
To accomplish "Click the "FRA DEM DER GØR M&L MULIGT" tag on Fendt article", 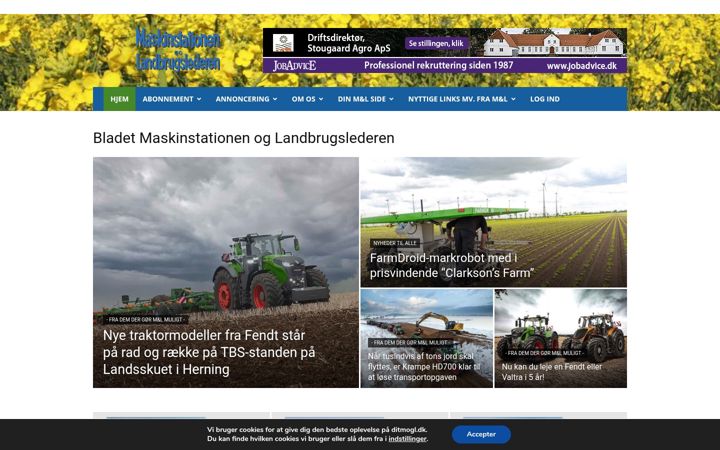I will (x=146, y=320).
